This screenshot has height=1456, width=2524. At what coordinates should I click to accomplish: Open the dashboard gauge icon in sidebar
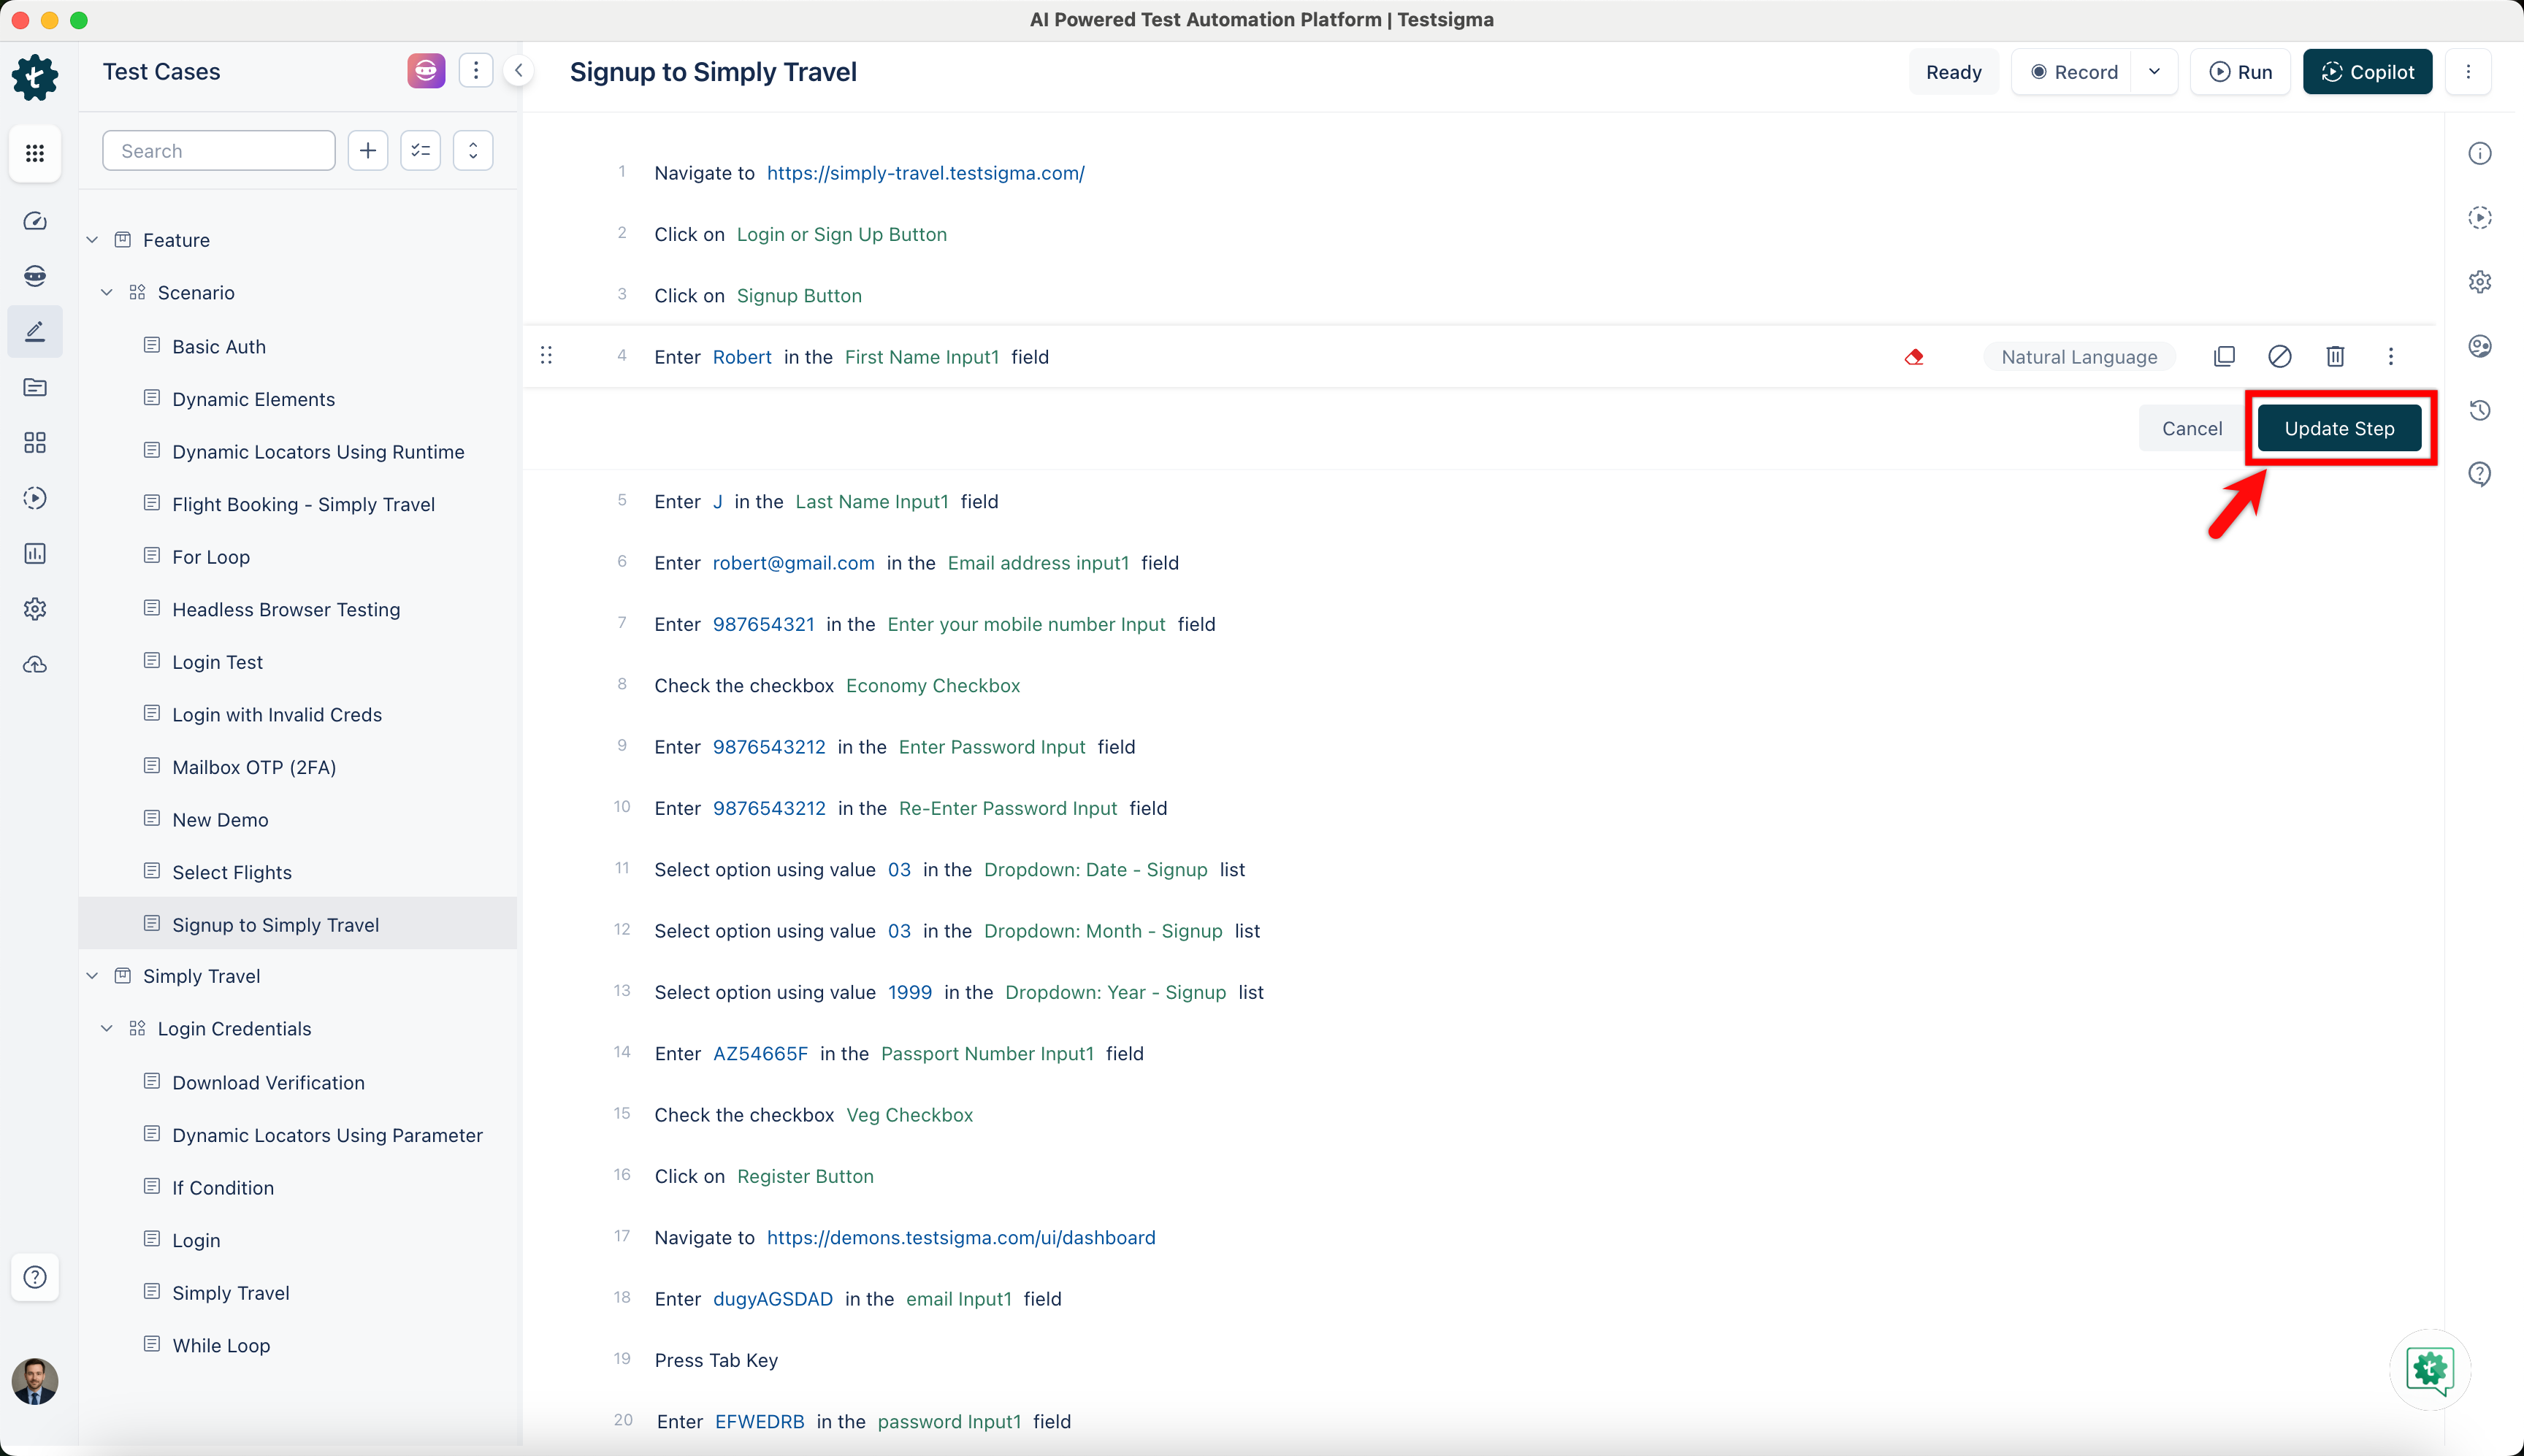point(35,221)
